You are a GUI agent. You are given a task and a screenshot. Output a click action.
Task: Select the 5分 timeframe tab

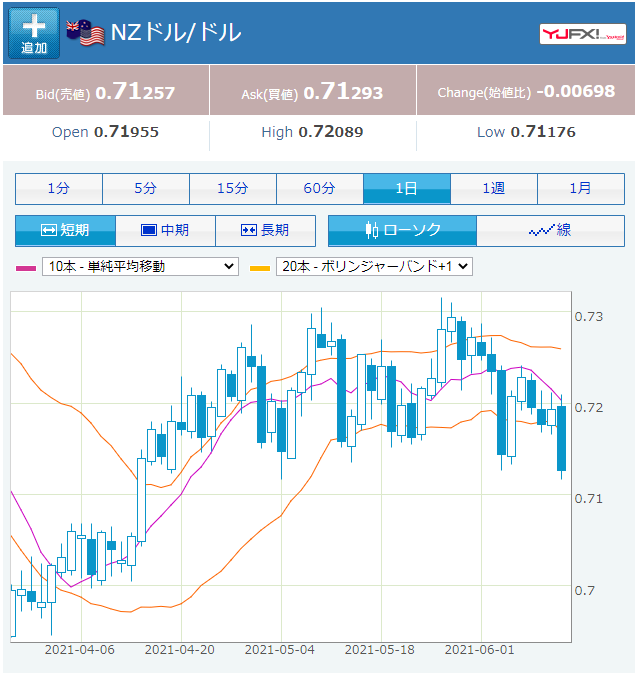point(146,188)
